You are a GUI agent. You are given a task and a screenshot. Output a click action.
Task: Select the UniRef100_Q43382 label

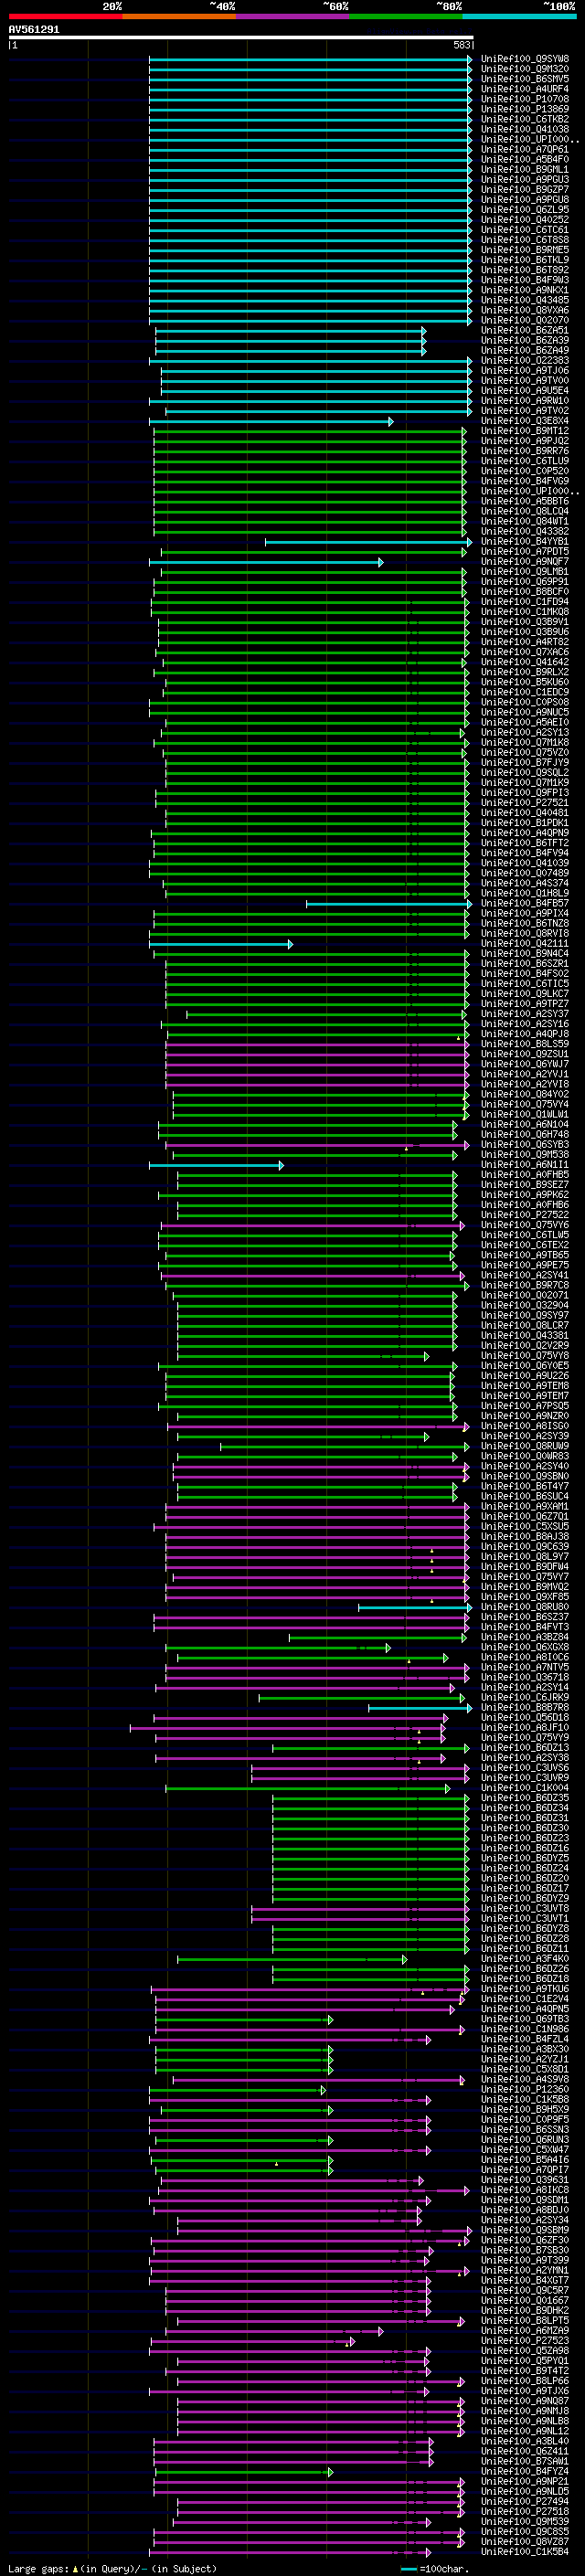click(525, 531)
